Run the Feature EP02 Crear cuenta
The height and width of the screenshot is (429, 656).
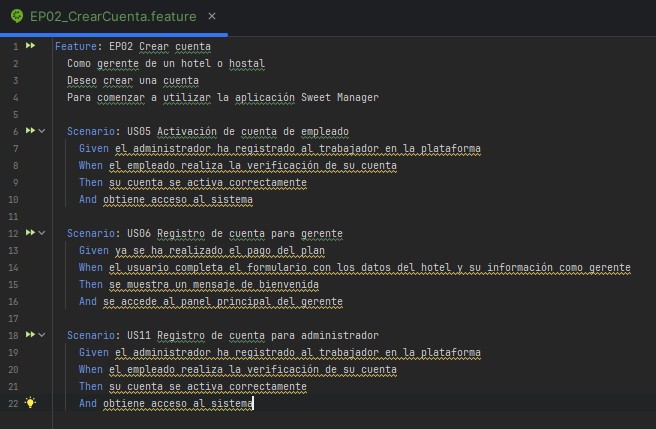tap(31, 45)
